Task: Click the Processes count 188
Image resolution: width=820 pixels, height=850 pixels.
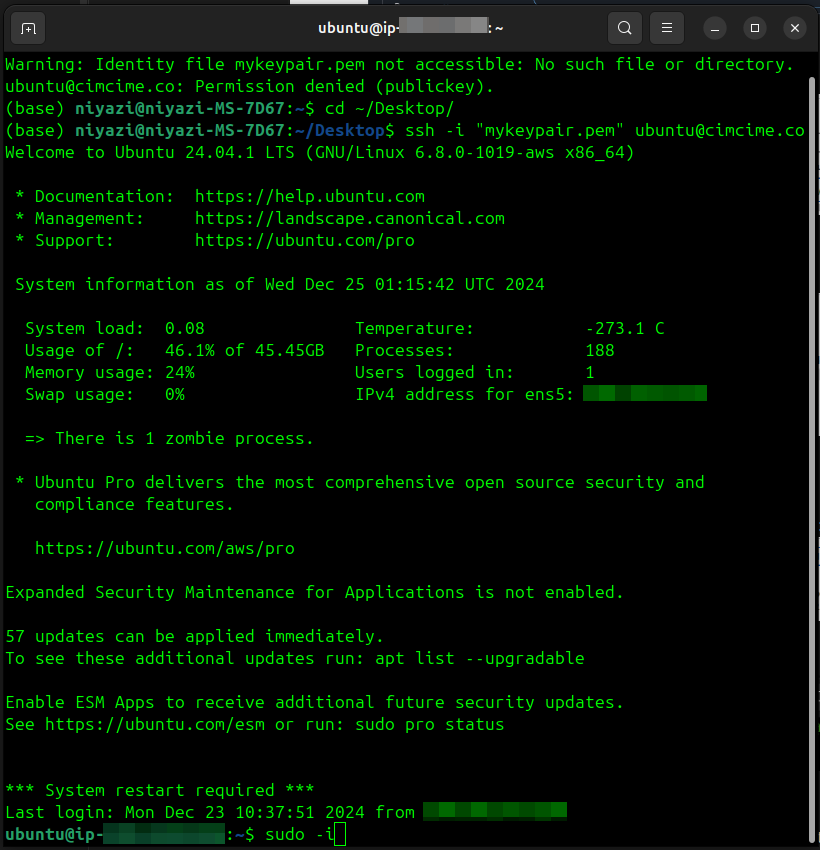Action: coord(600,350)
